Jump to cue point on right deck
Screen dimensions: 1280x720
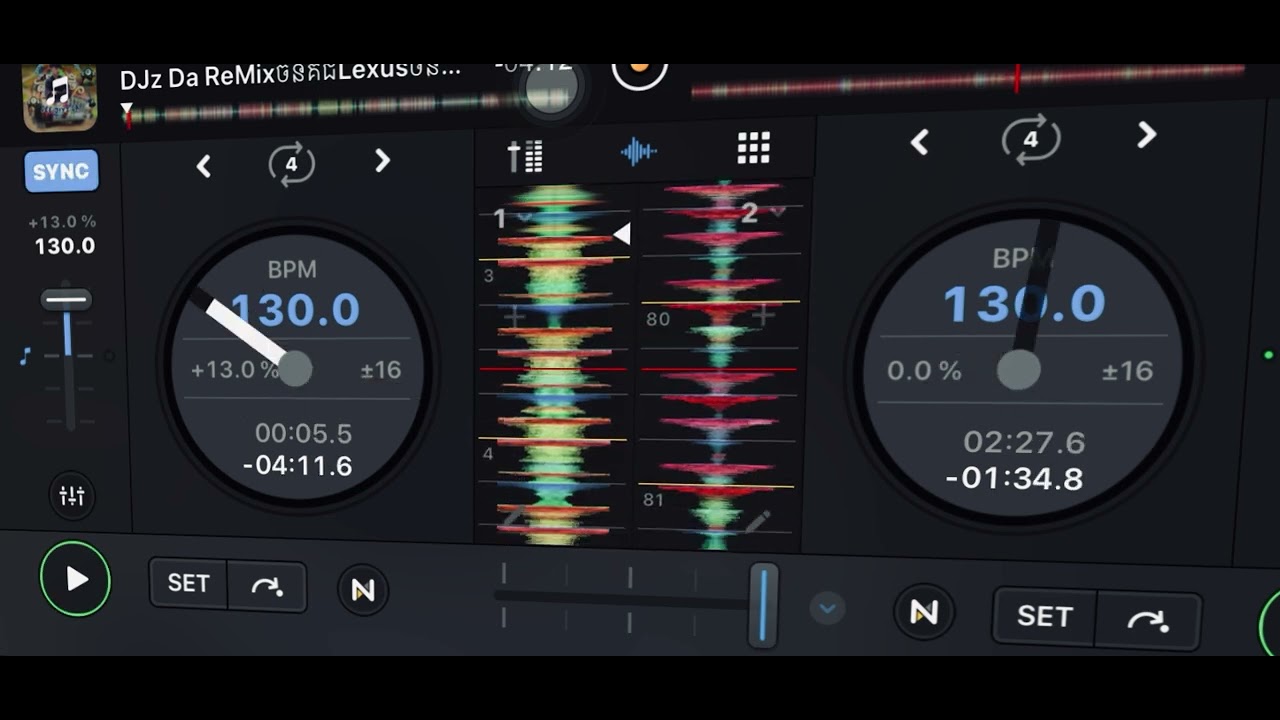pos(1148,621)
